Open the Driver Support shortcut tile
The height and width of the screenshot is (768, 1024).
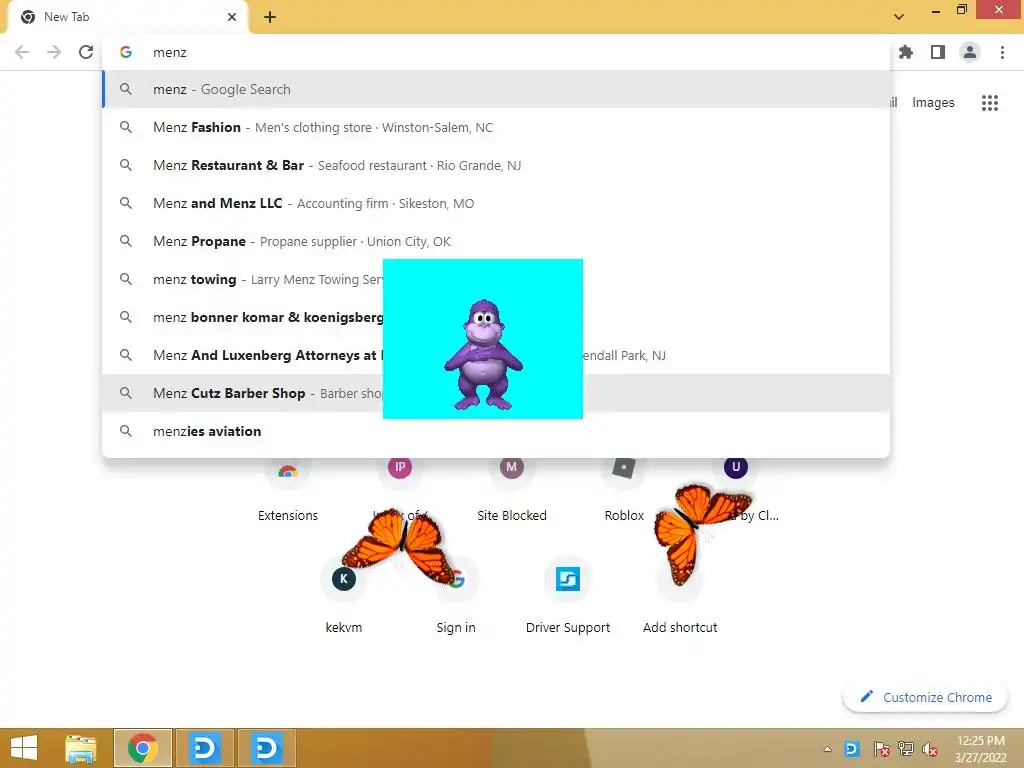pos(568,596)
